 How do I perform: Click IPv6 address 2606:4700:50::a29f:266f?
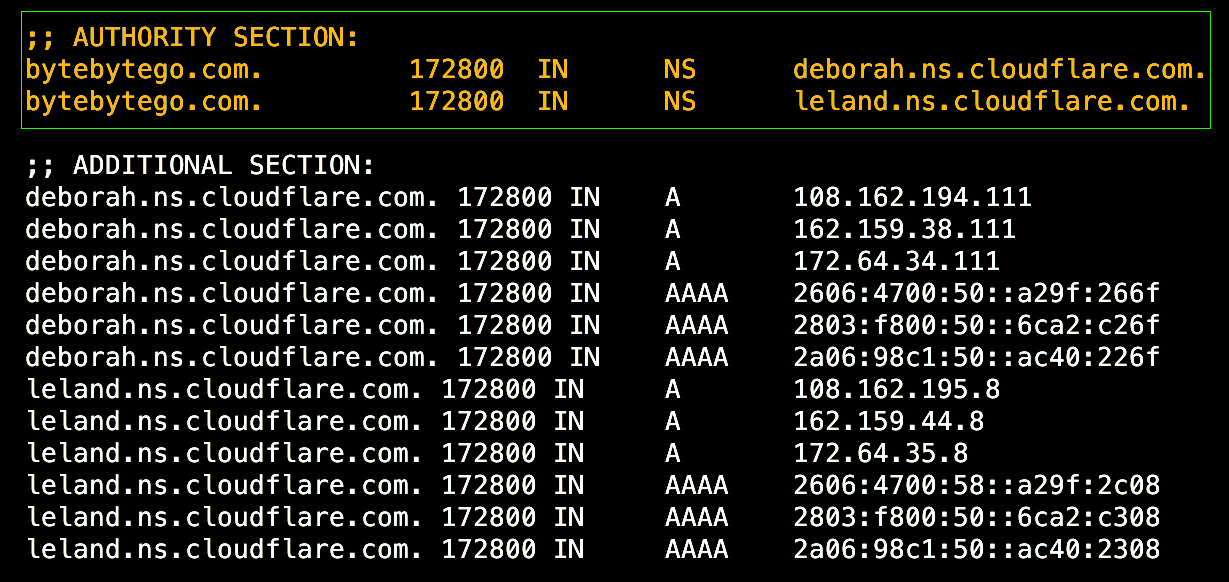coord(976,294)
